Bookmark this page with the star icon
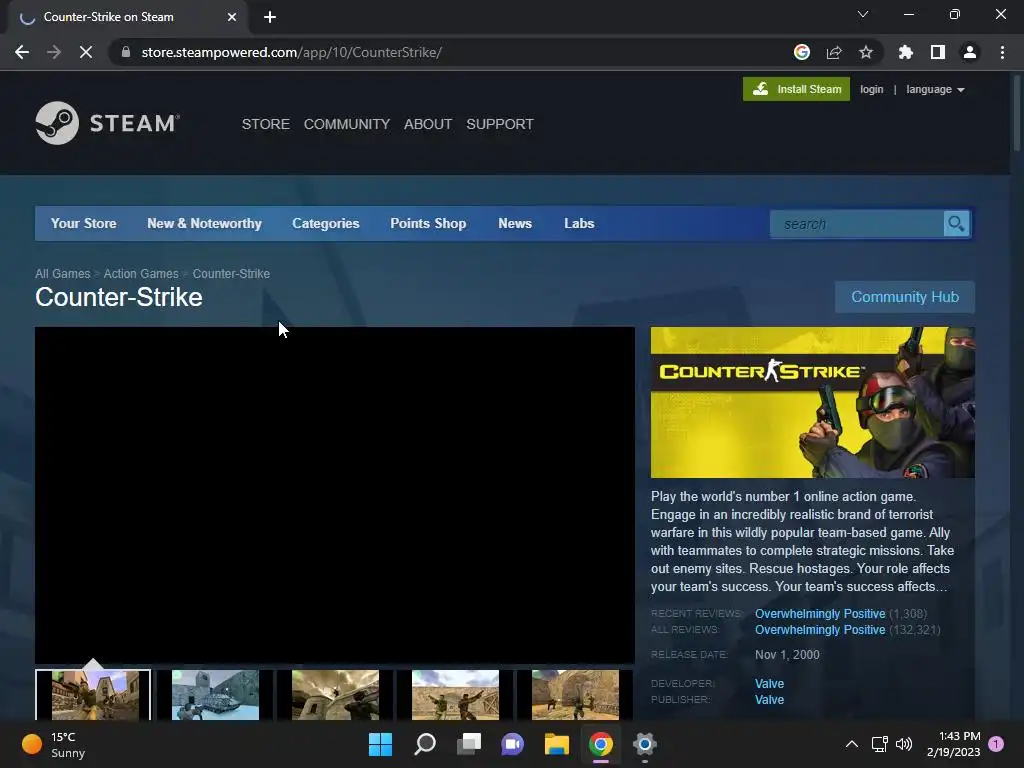The height and width of the screenshot is (768, 1024). pyautogui.click(x=866, y=52)
